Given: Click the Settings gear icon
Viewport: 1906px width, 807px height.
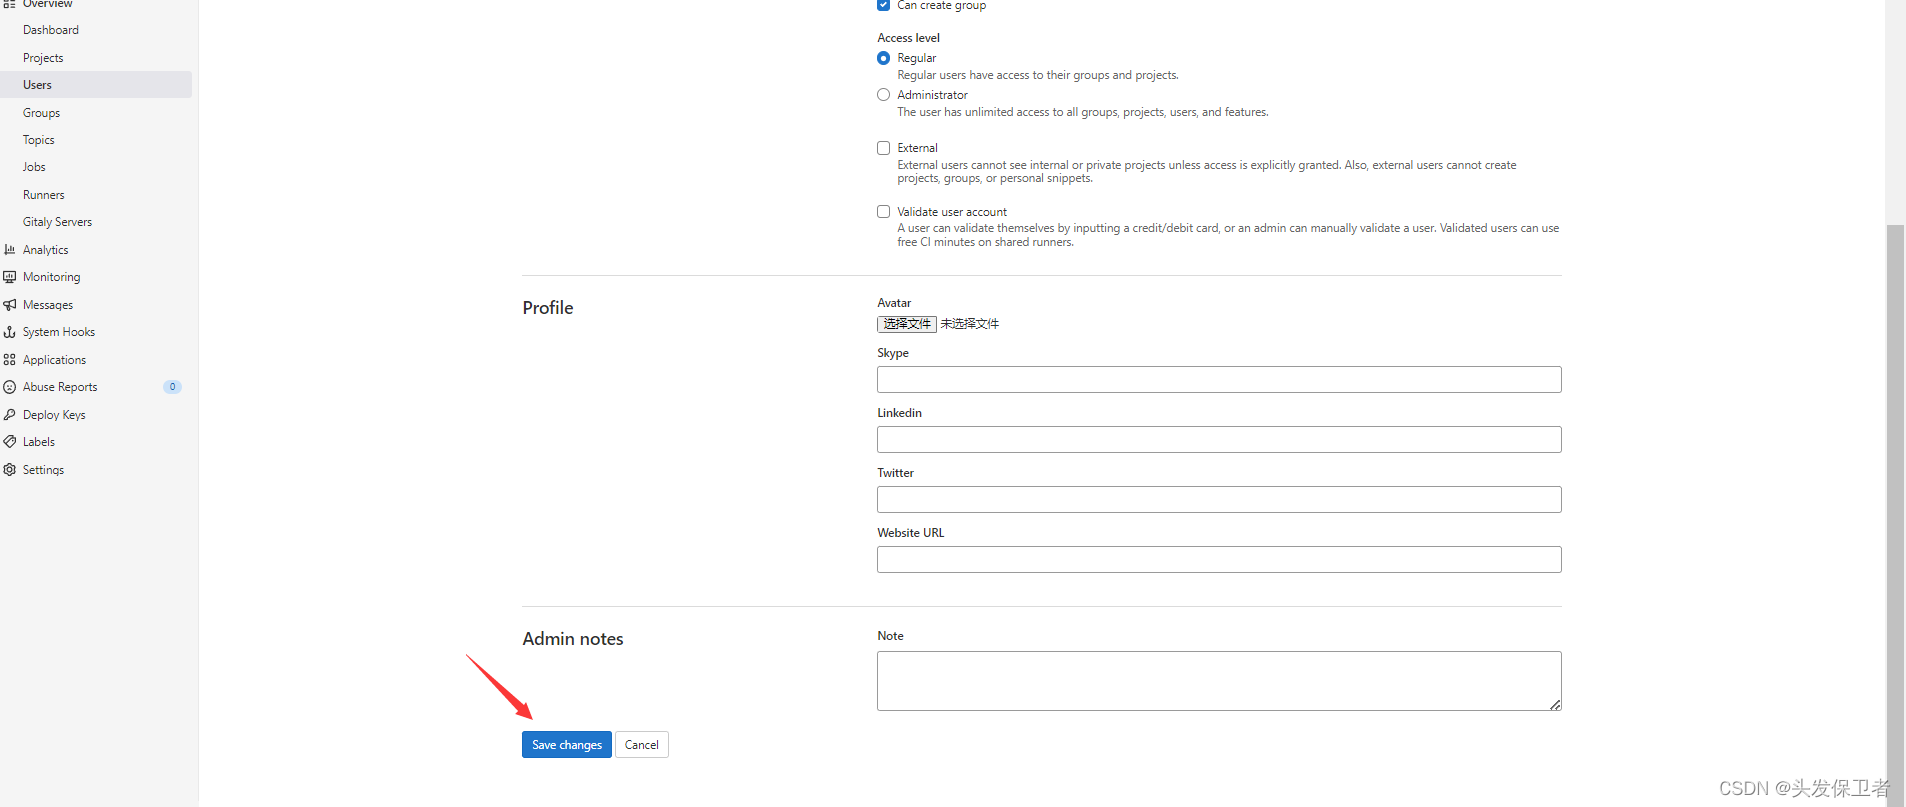Looking at the screenshot, I should 9,470.
